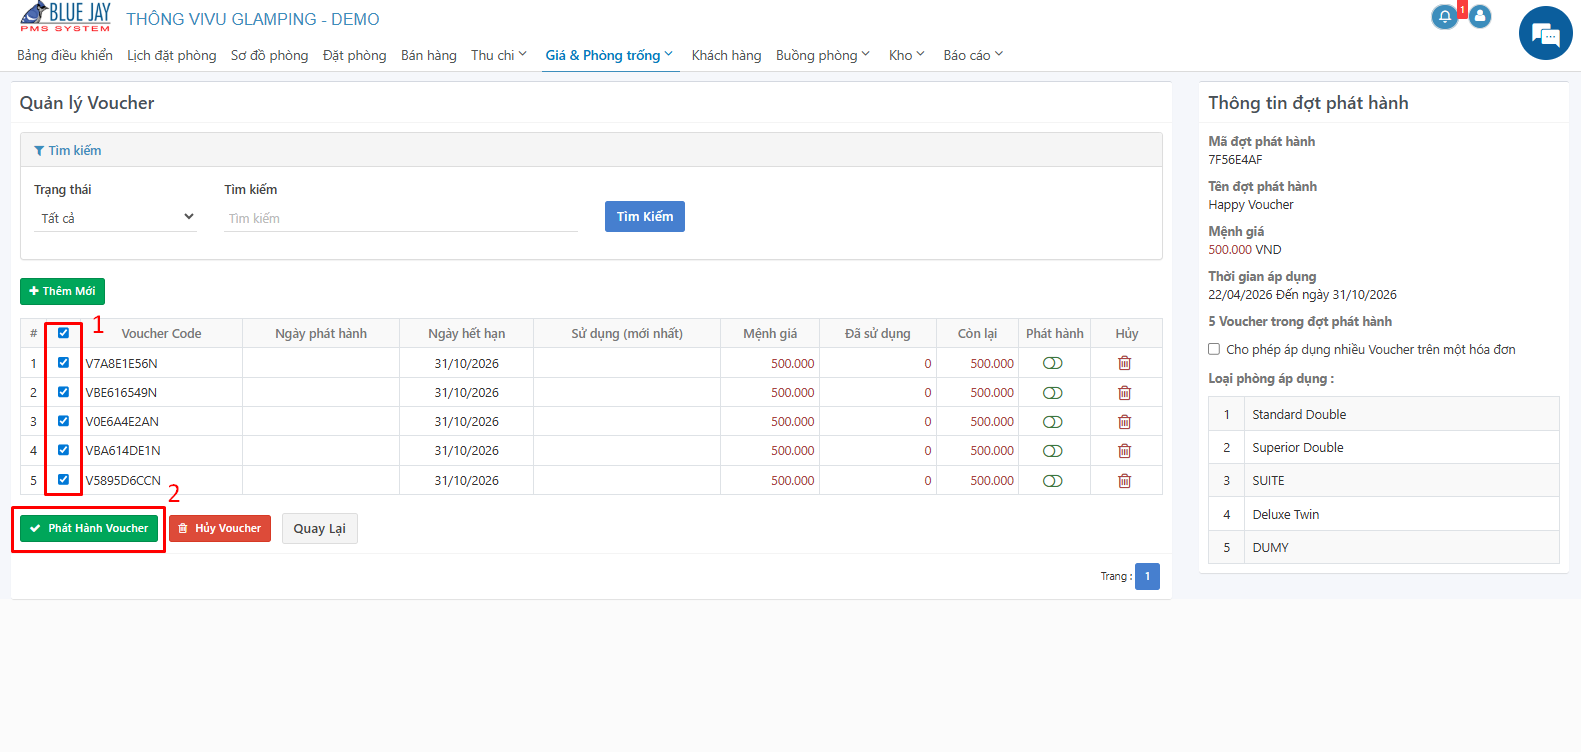
Task: Toggle issue switch for voucher VBE616549N
Action: tap(1053, 393)
